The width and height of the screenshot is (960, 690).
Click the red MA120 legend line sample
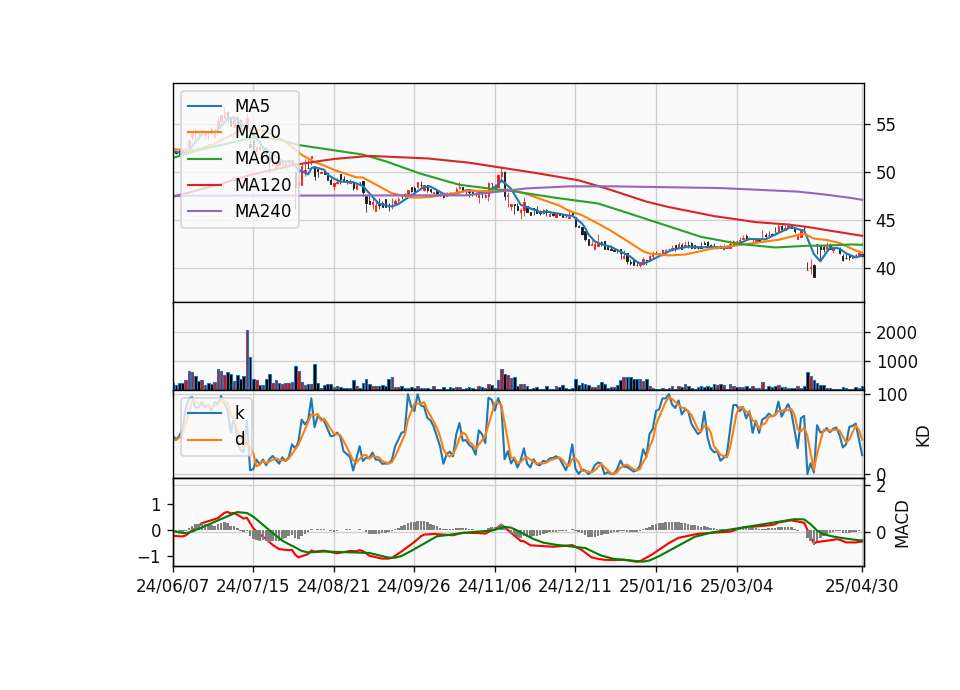204,185
